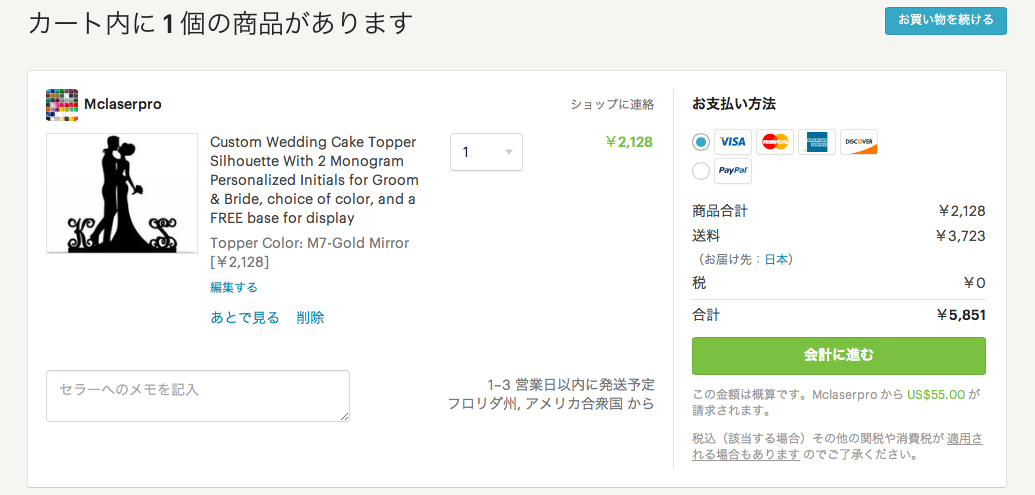Click the MasterCard icon

(x=775, y=142)
